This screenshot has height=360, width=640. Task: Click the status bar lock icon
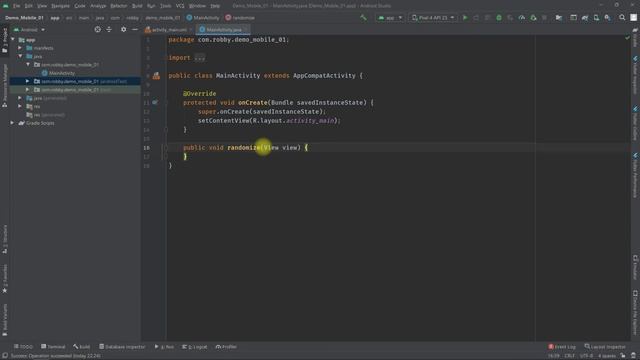click(x=623, y=356)
